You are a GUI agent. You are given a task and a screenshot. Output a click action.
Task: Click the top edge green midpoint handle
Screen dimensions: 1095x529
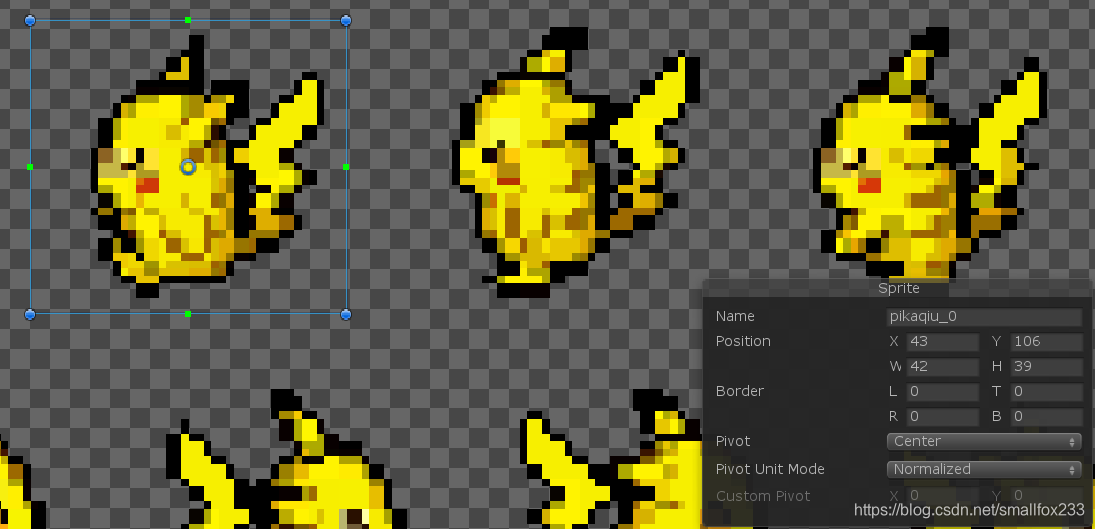pyautogui.click(x=188, y=20)
